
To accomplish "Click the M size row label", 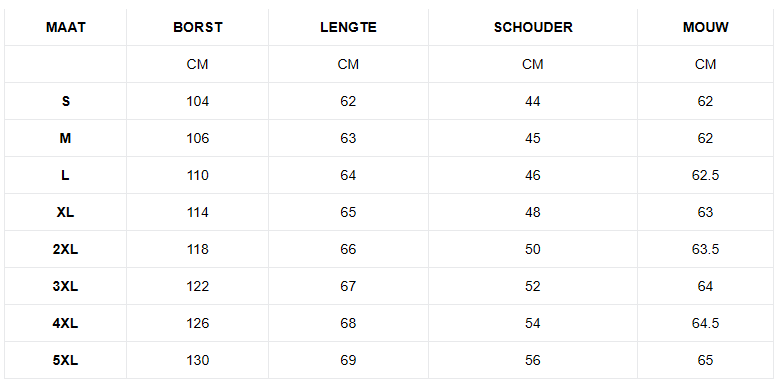I will 66,138.
